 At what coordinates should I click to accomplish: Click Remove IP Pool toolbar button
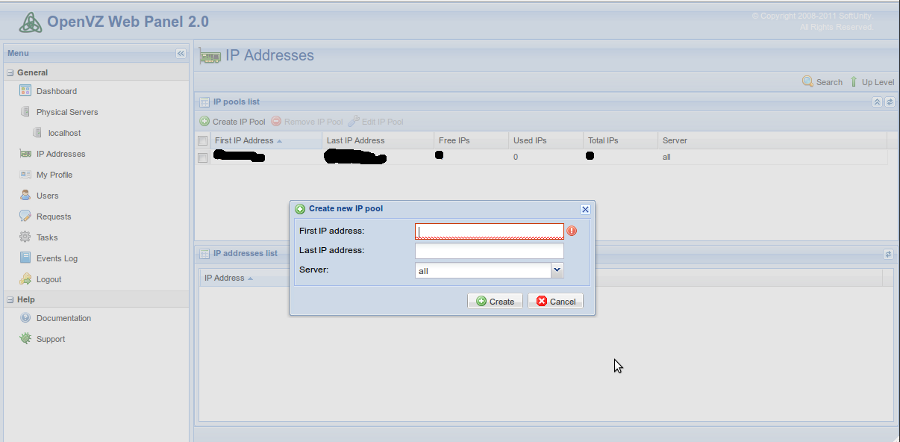(307, 122)
